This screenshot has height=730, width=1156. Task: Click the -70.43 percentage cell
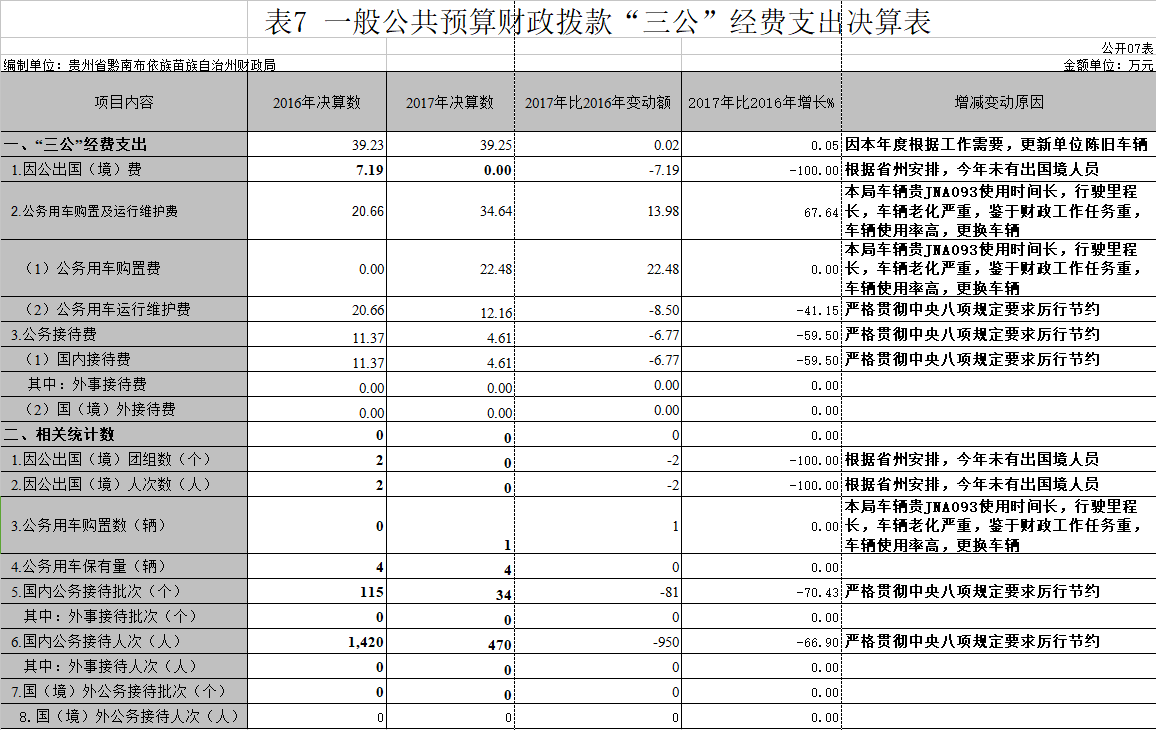pos(762,592)
